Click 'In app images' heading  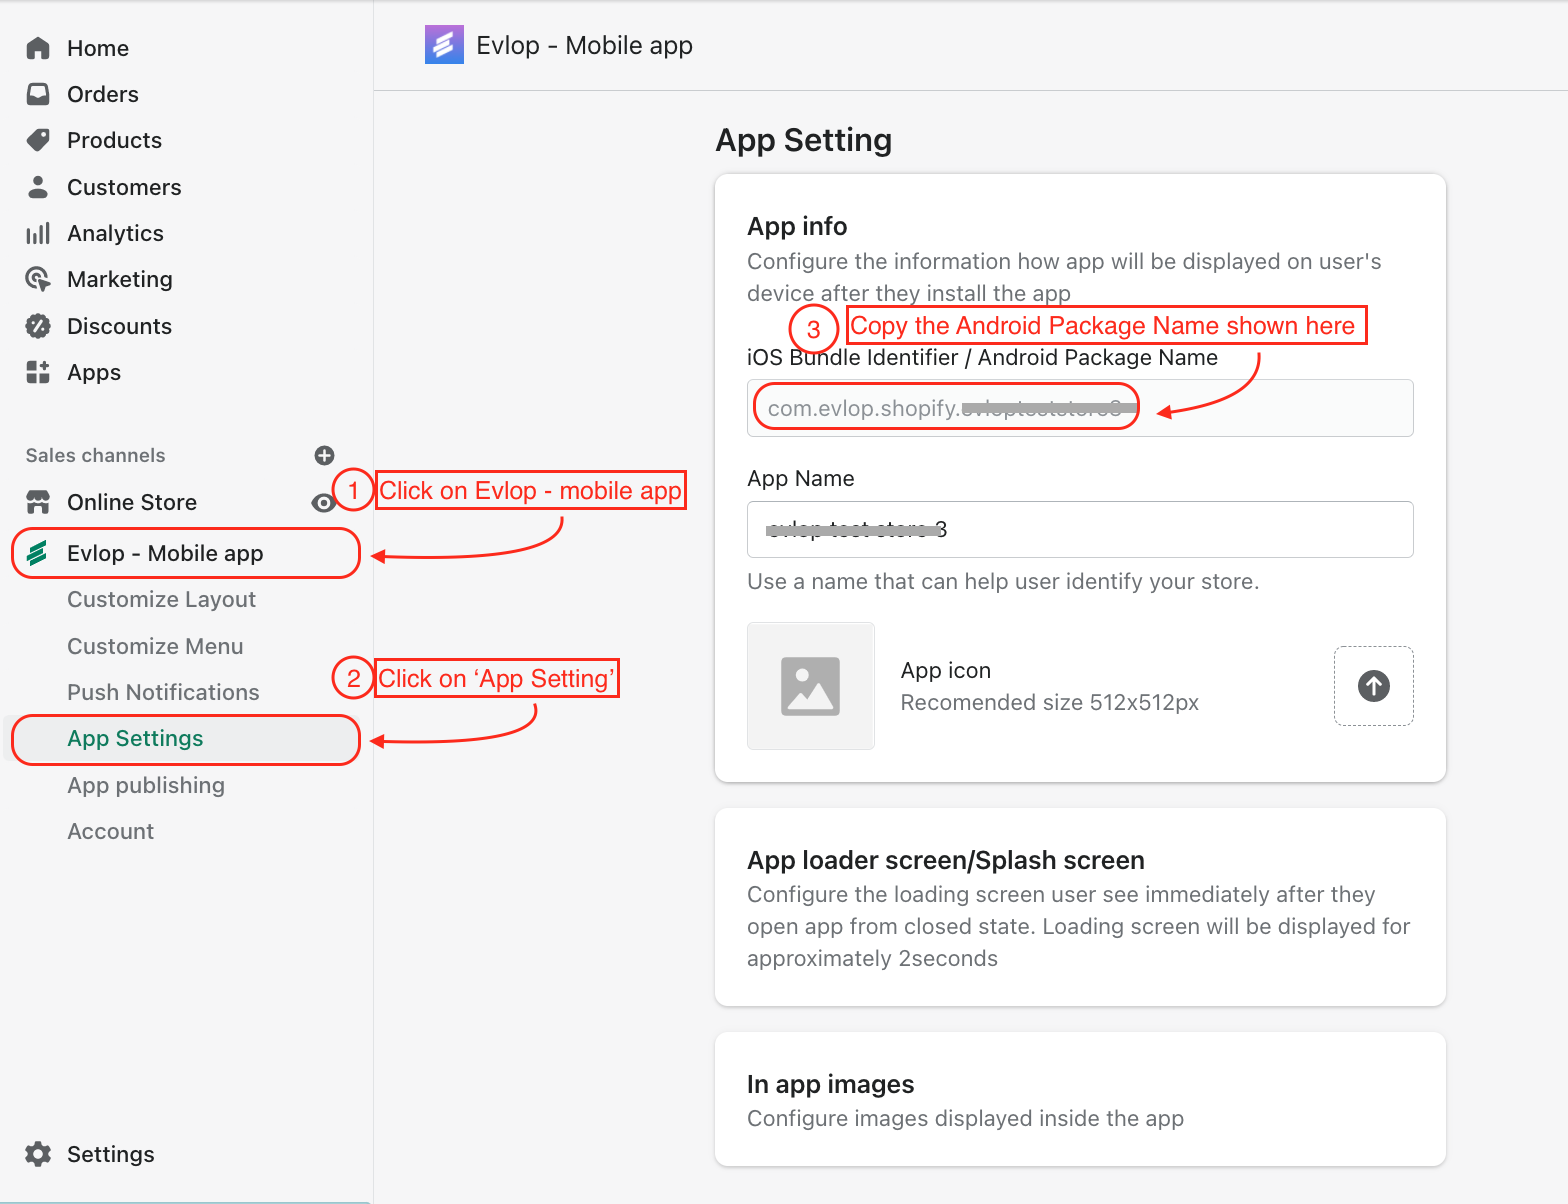(x=830, y=1084)
